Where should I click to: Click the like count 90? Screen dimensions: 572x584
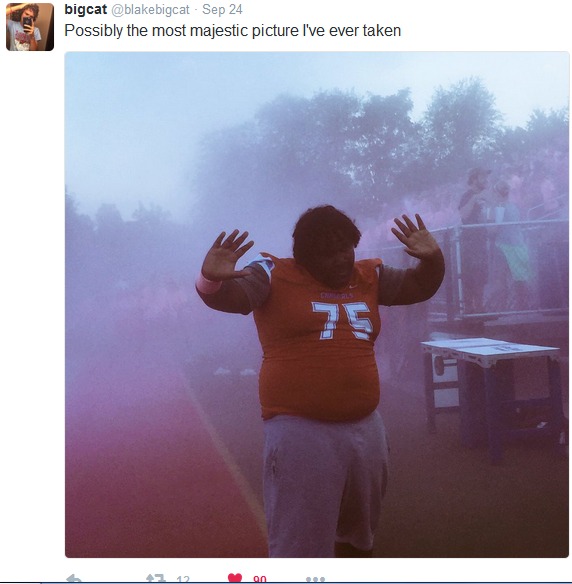click(260, 579)
